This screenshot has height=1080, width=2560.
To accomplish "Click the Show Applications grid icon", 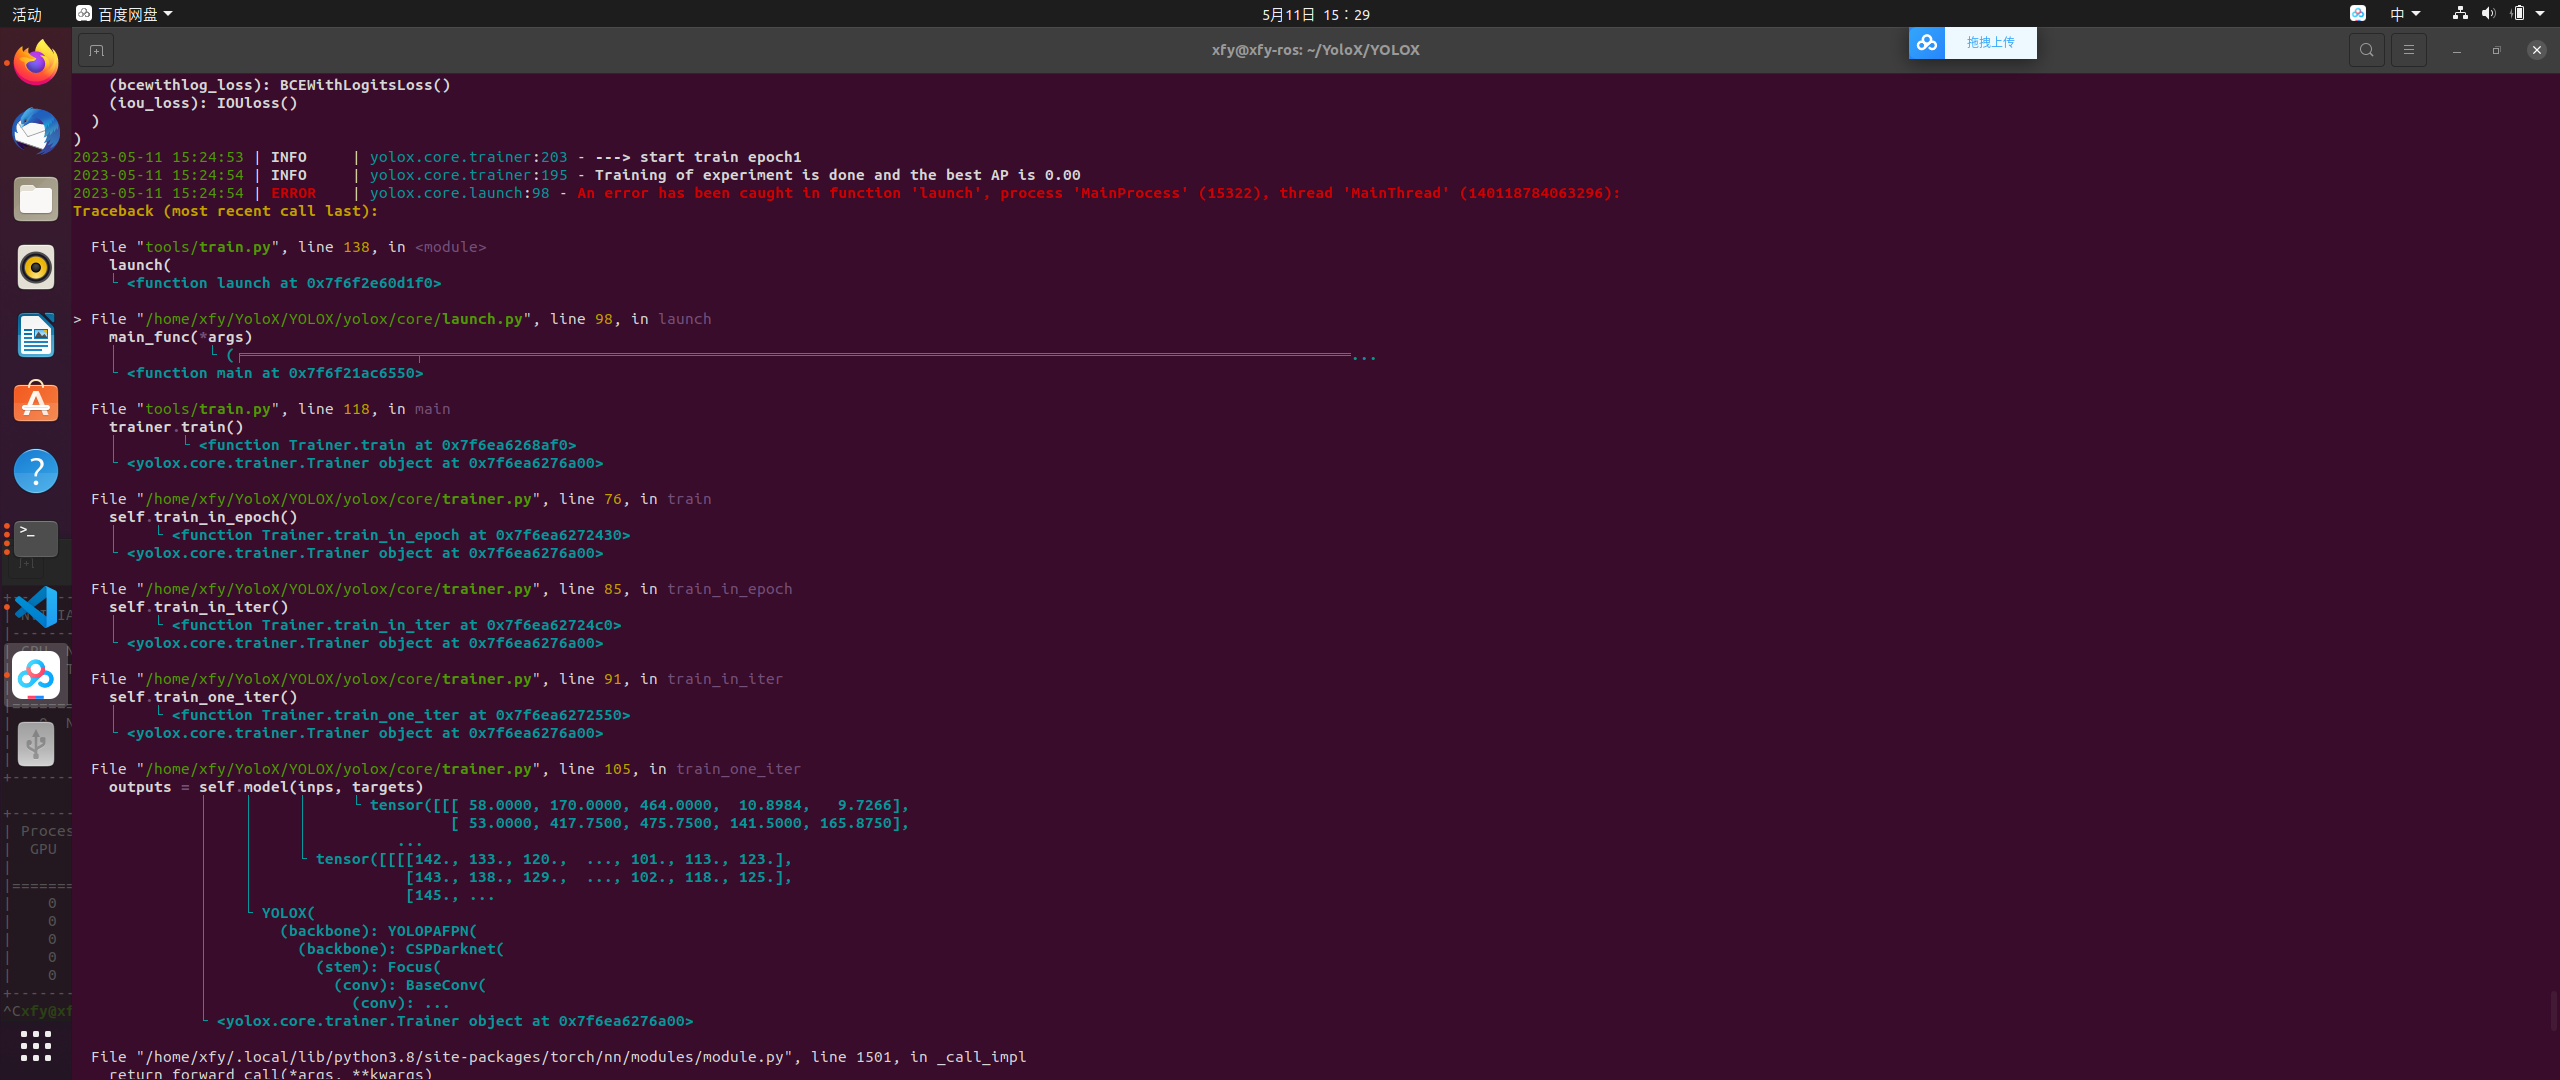I will pyautogui.click(x=35, y=1046).
